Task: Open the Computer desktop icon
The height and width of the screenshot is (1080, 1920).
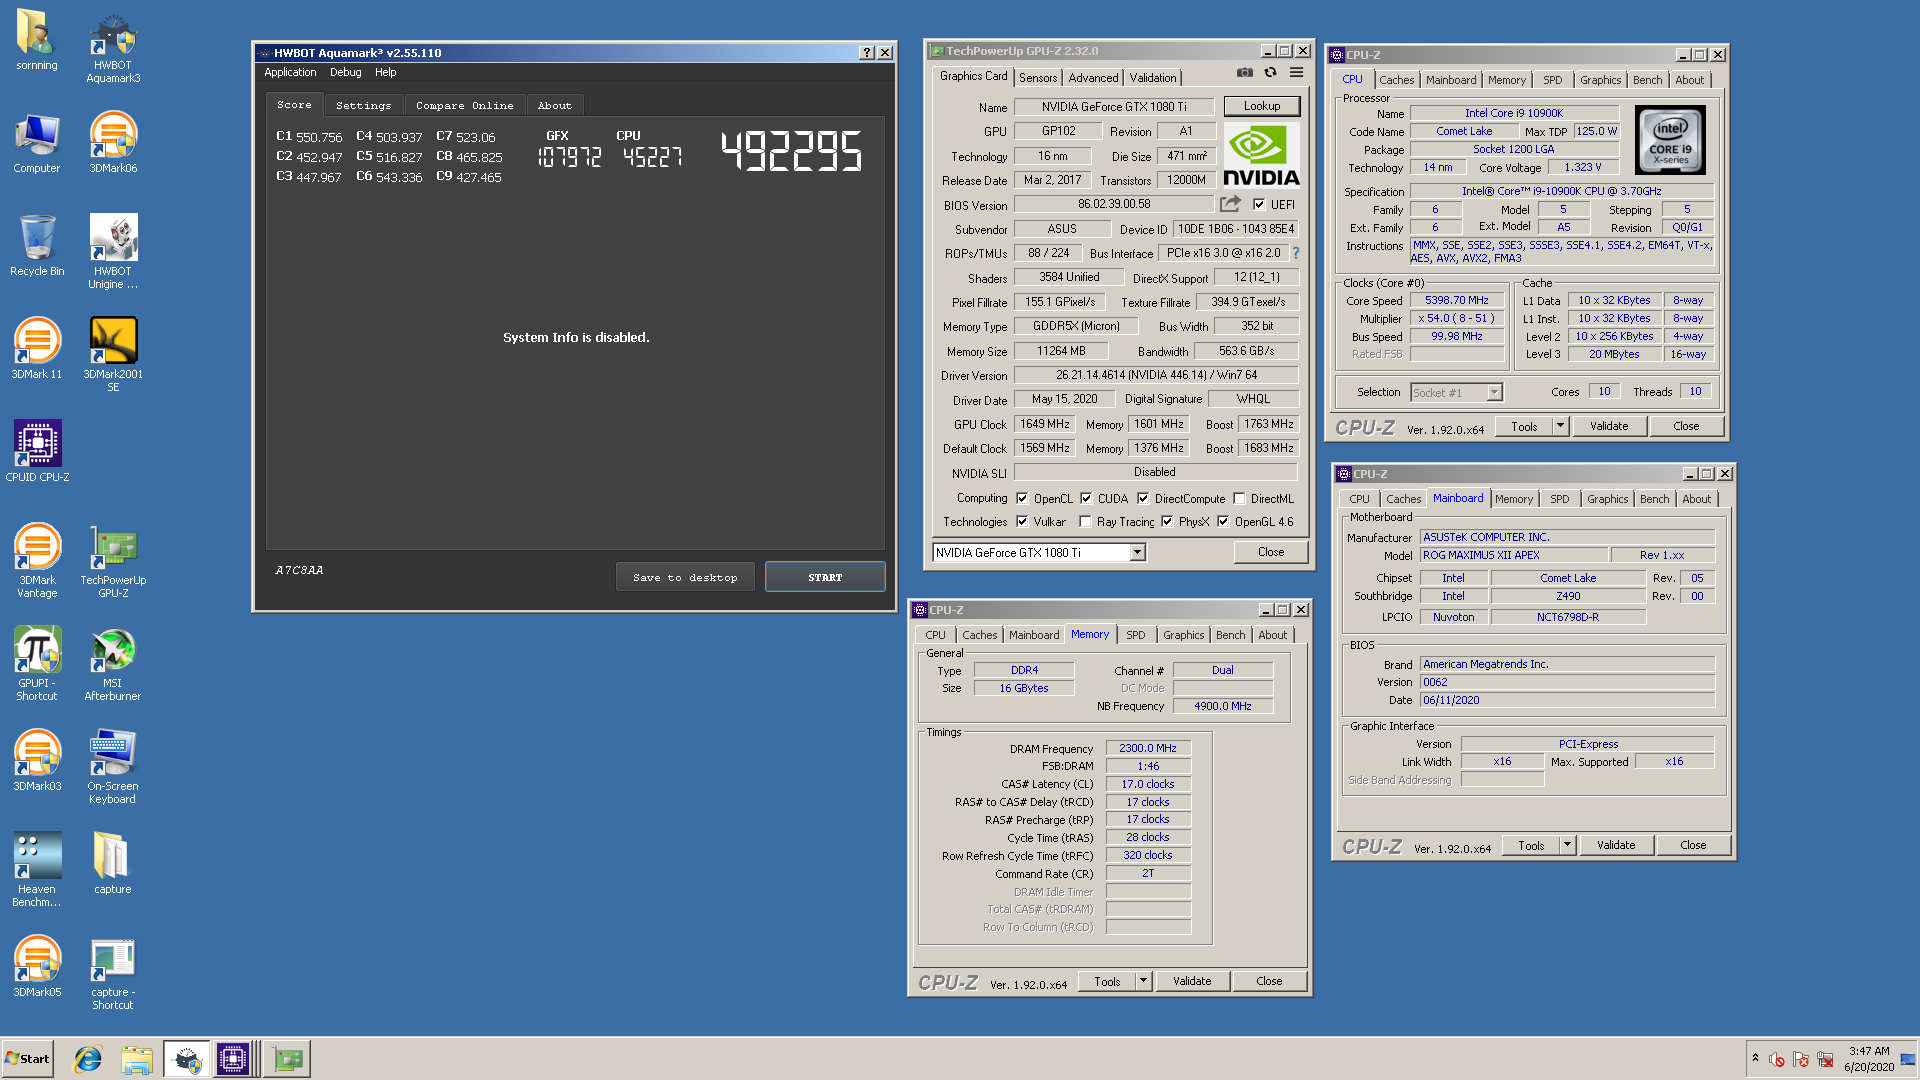Action: (x=37, y=143)
